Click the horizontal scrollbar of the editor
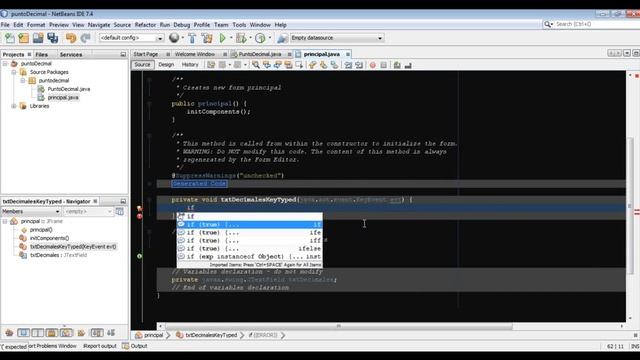640x360 pixels. tap(338, 326)
